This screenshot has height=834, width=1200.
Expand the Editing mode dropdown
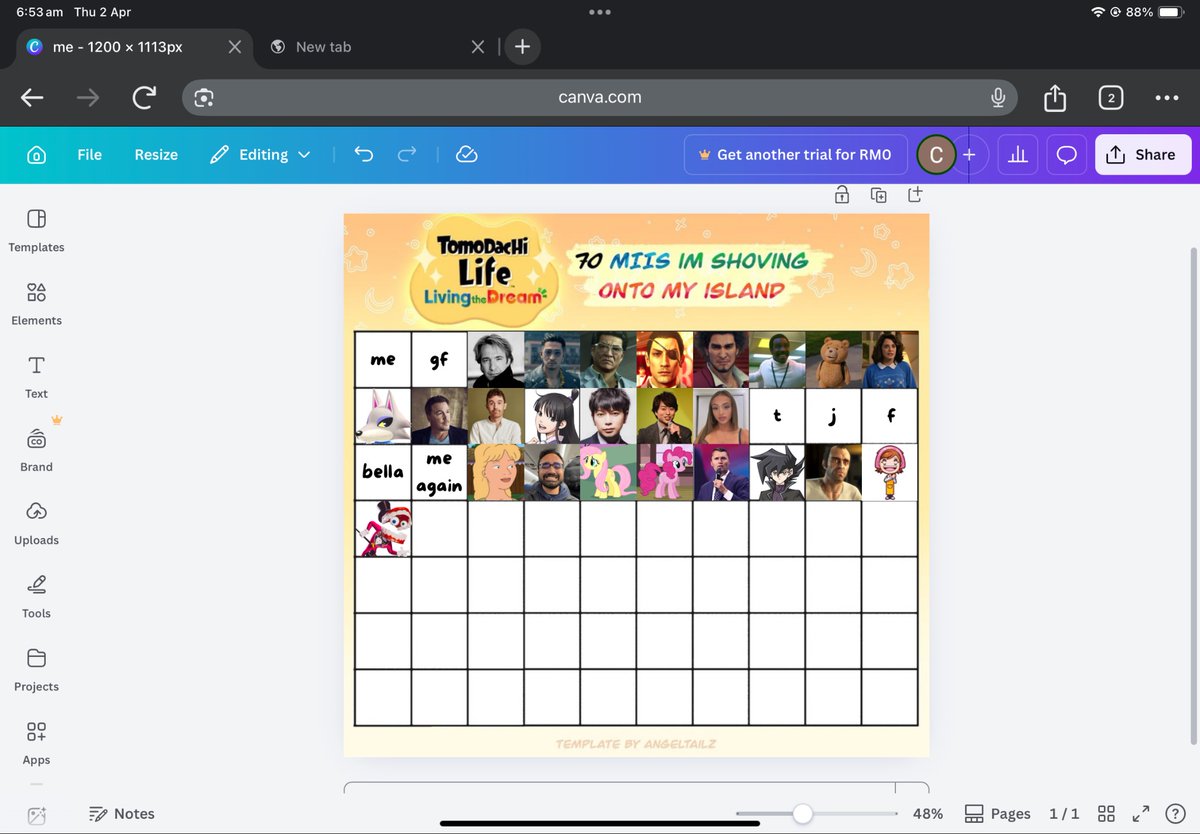[x=260, y=155]
